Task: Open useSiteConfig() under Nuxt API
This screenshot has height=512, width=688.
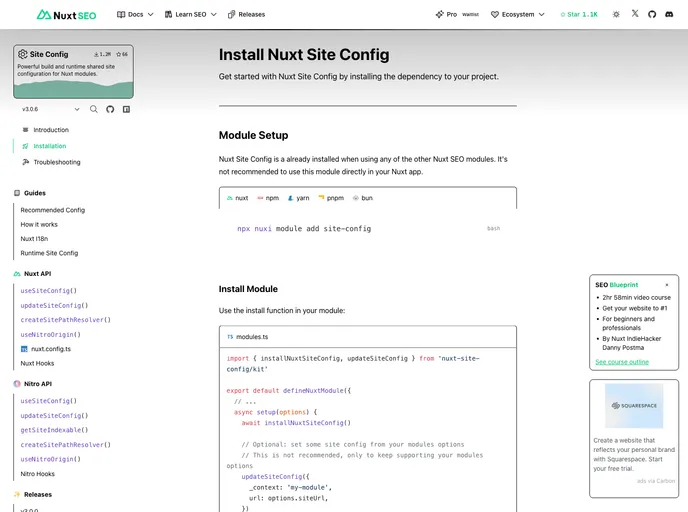Action: pos(48,291)
